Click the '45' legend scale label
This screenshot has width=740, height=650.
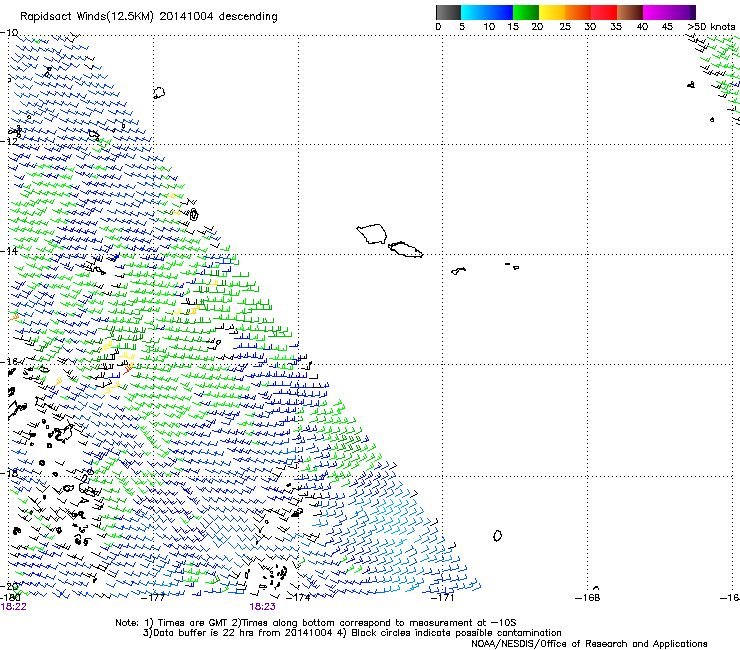point(667,26)
